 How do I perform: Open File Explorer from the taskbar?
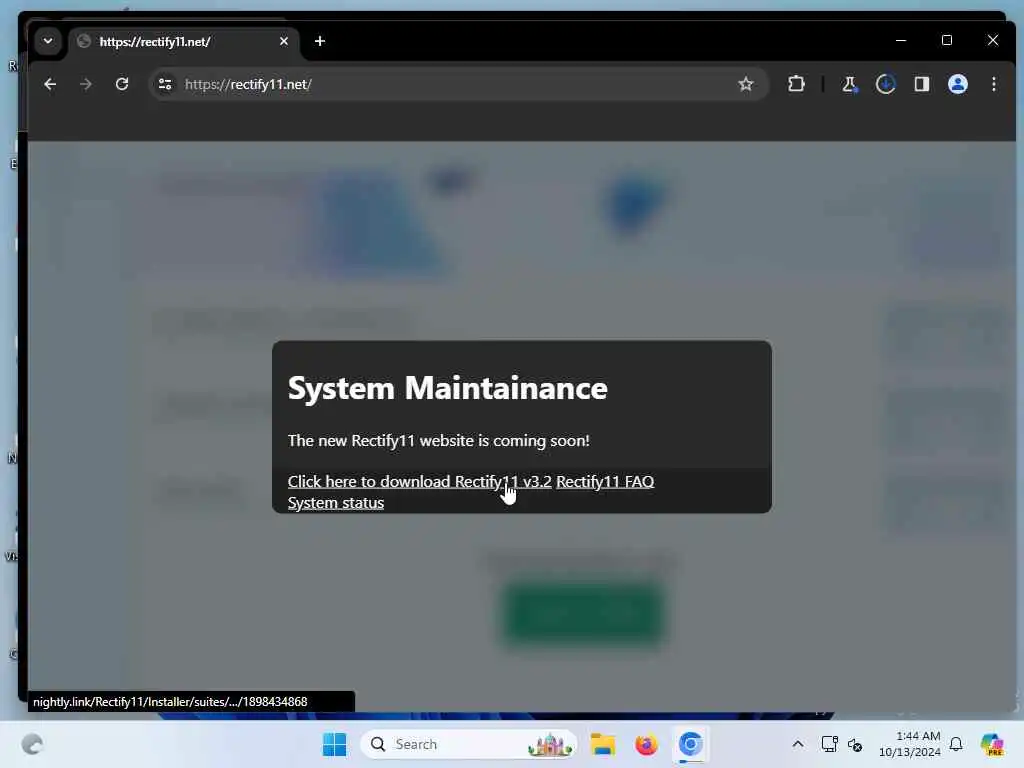(602, 744)
